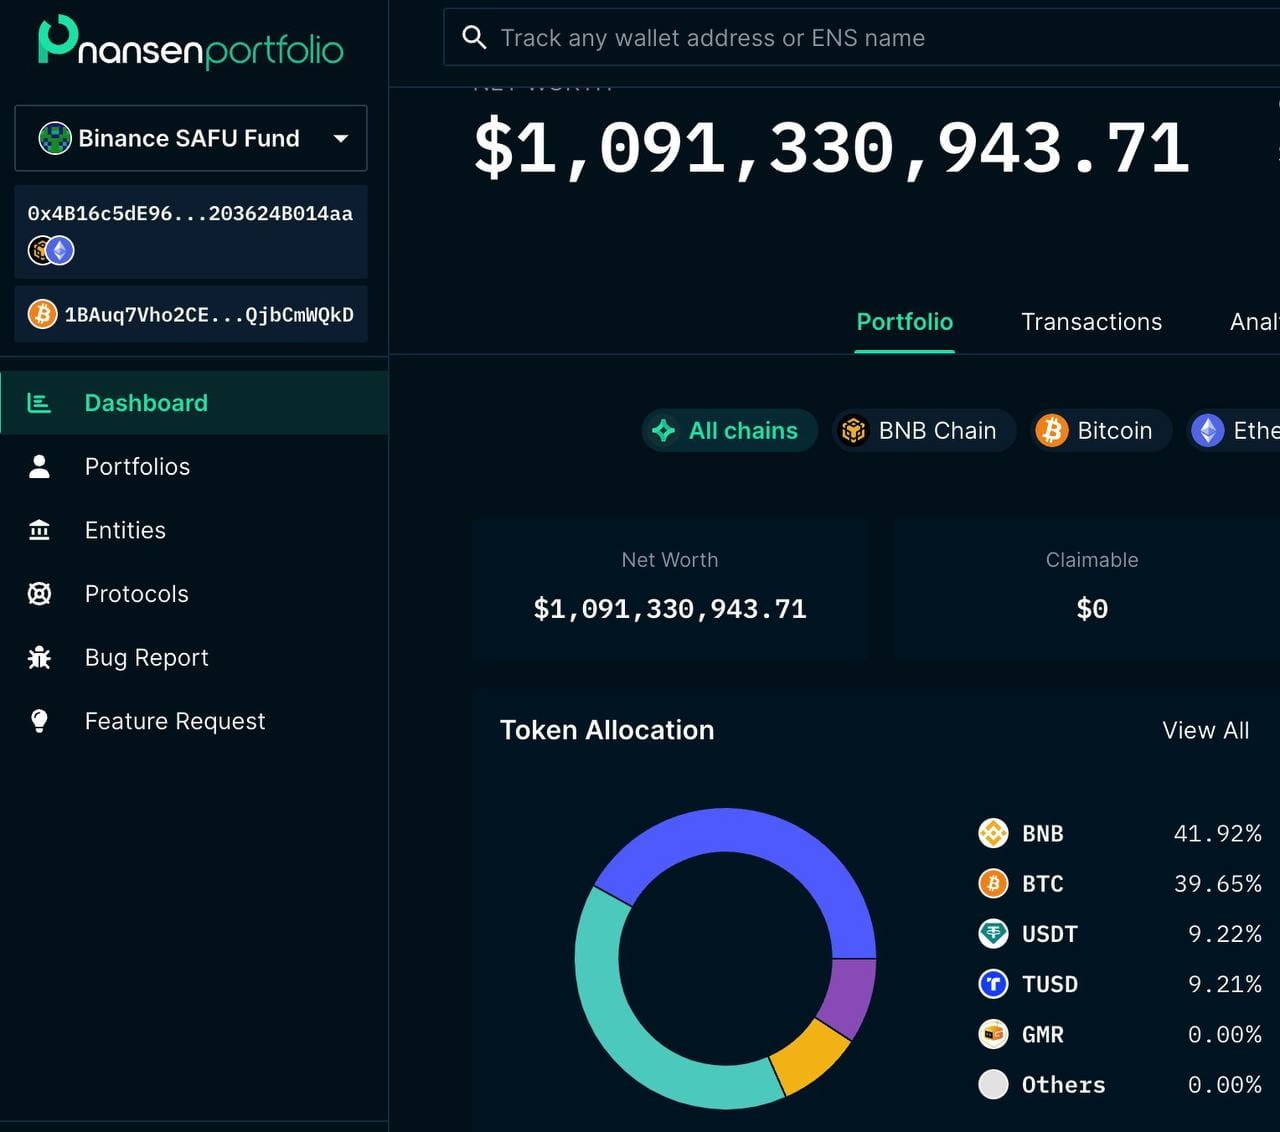Image resolution: width=1280 pixels, height=1132 pixels.
Task: Select the 1BAuq7Vho2CE...QjbCmWQkD wallet address
Action: pos(191,315)
